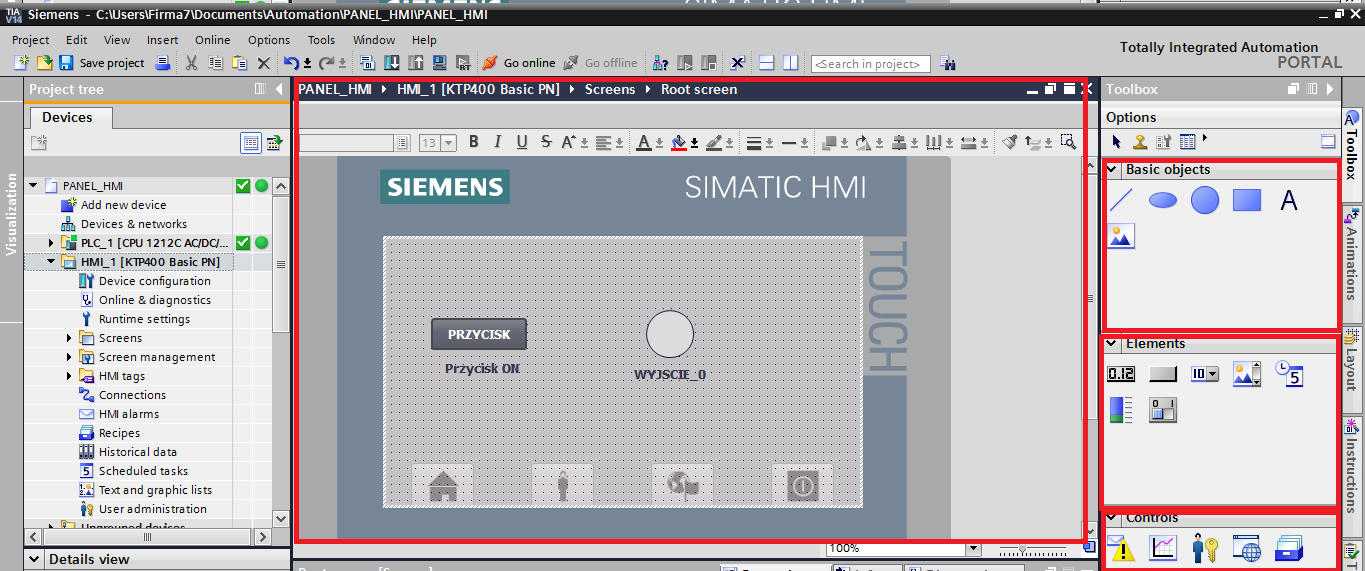Image resolution: width=1365 pixels, height=571 pixels.
Task: Open the Online menu
Action: click(212, 40)
